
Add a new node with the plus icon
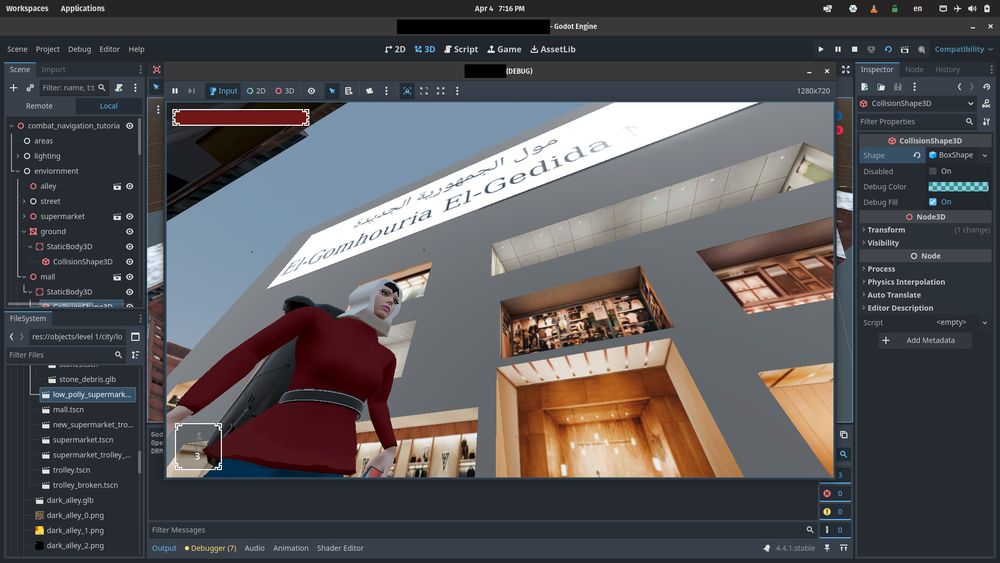pyautogui.click(x=13, y=88)
